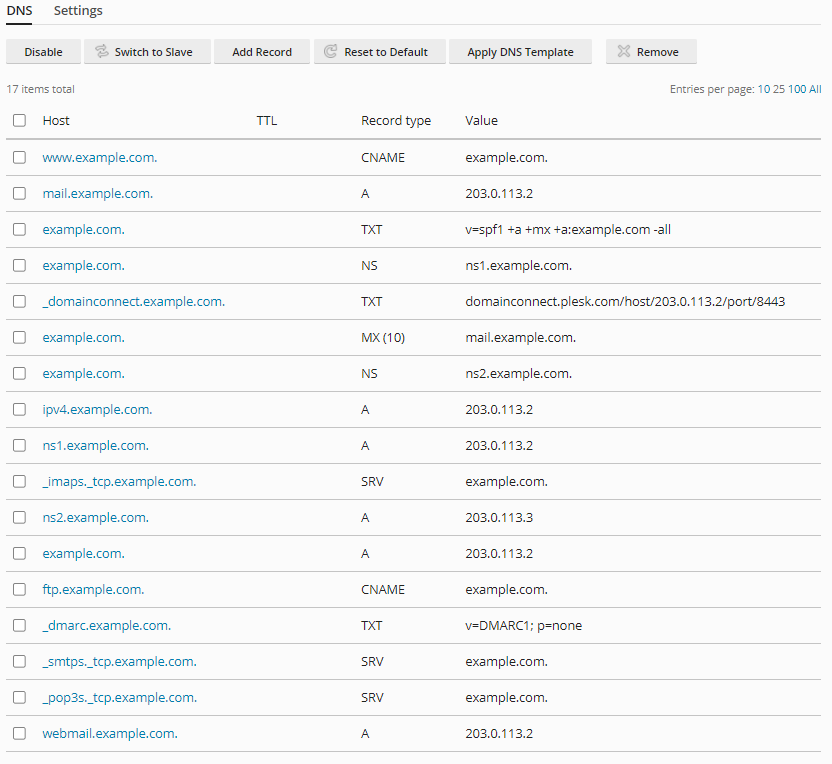Click Apply DNS Template button
832x764 pixels.
520,52
